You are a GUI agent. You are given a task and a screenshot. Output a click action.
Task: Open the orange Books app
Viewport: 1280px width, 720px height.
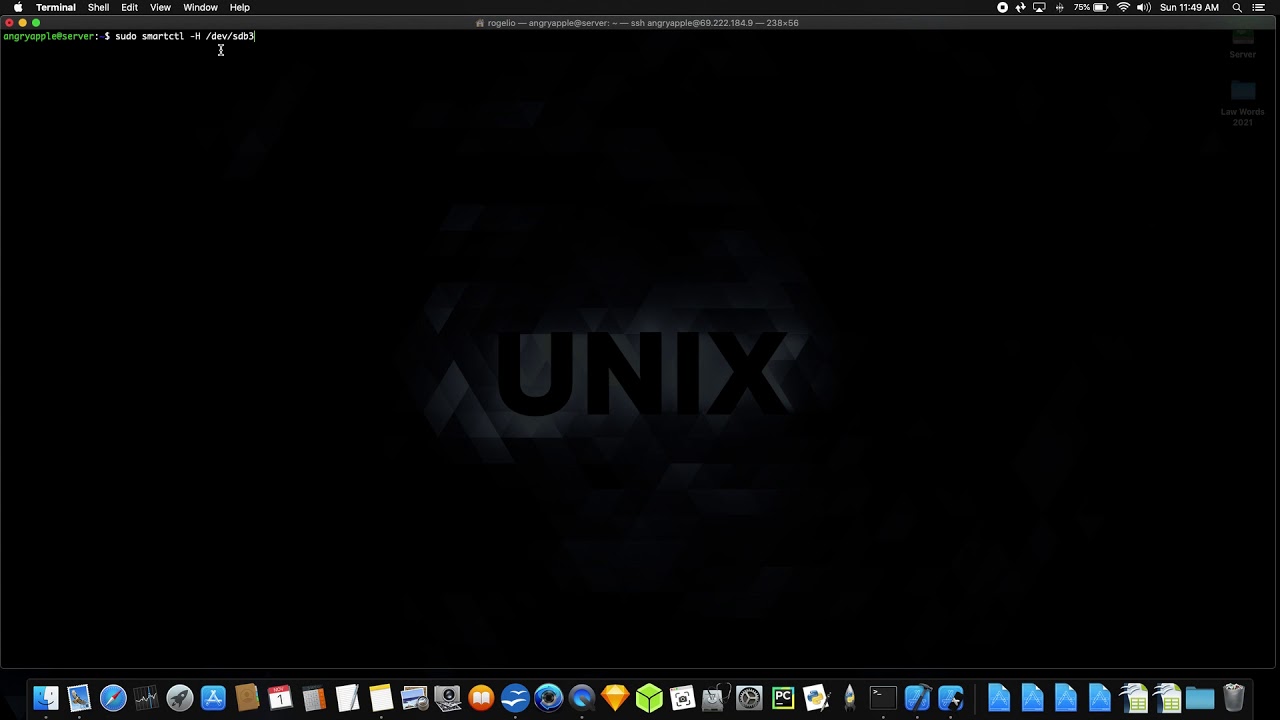click(481, 697)
